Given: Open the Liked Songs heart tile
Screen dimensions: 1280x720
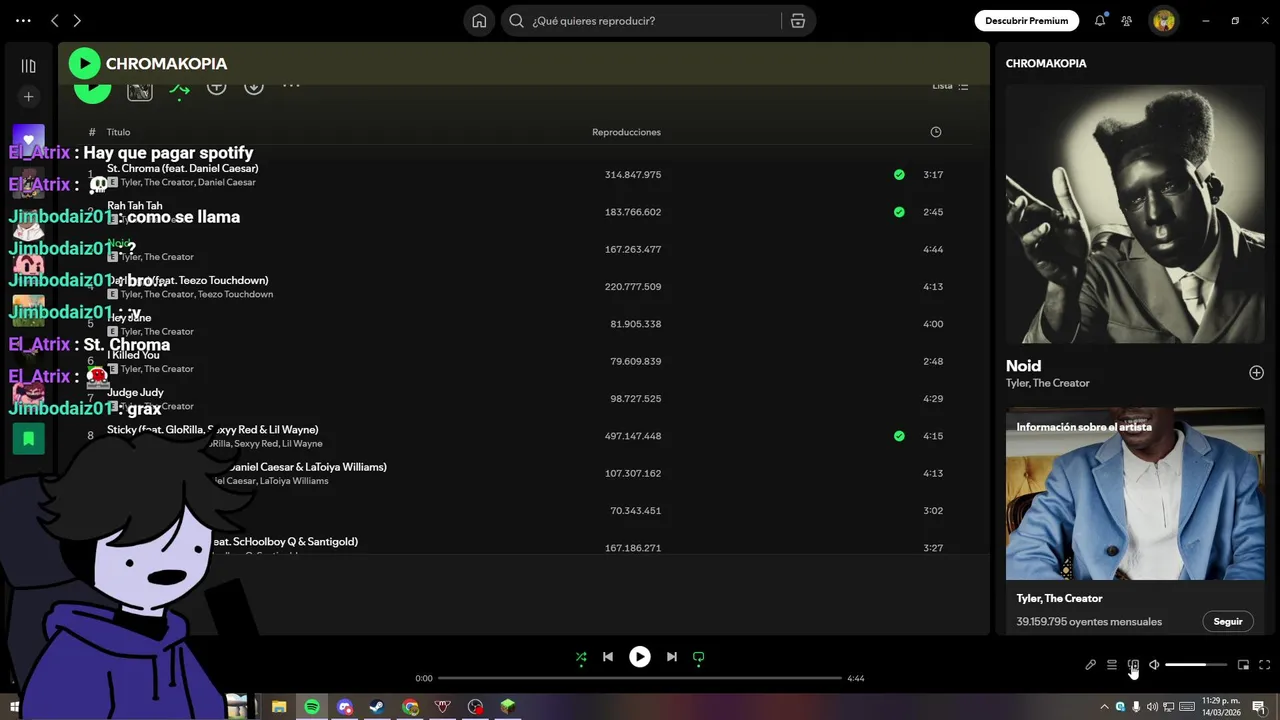Looking at the screenshot, I should (28, 139).
